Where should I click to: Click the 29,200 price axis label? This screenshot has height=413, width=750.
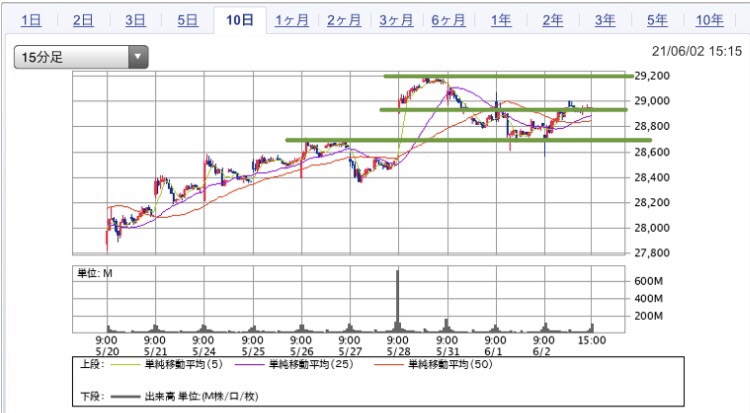[652, 76]
